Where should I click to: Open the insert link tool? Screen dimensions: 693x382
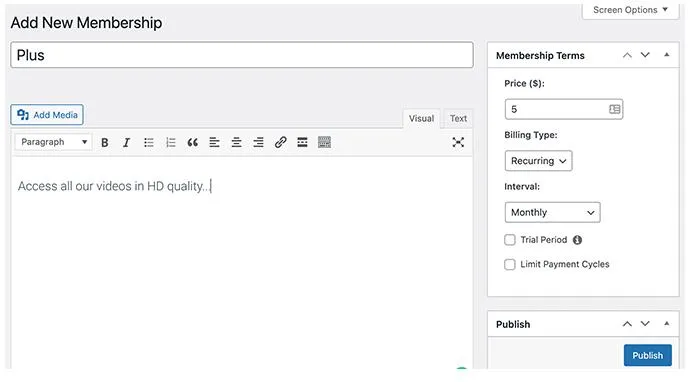[280, 142]
